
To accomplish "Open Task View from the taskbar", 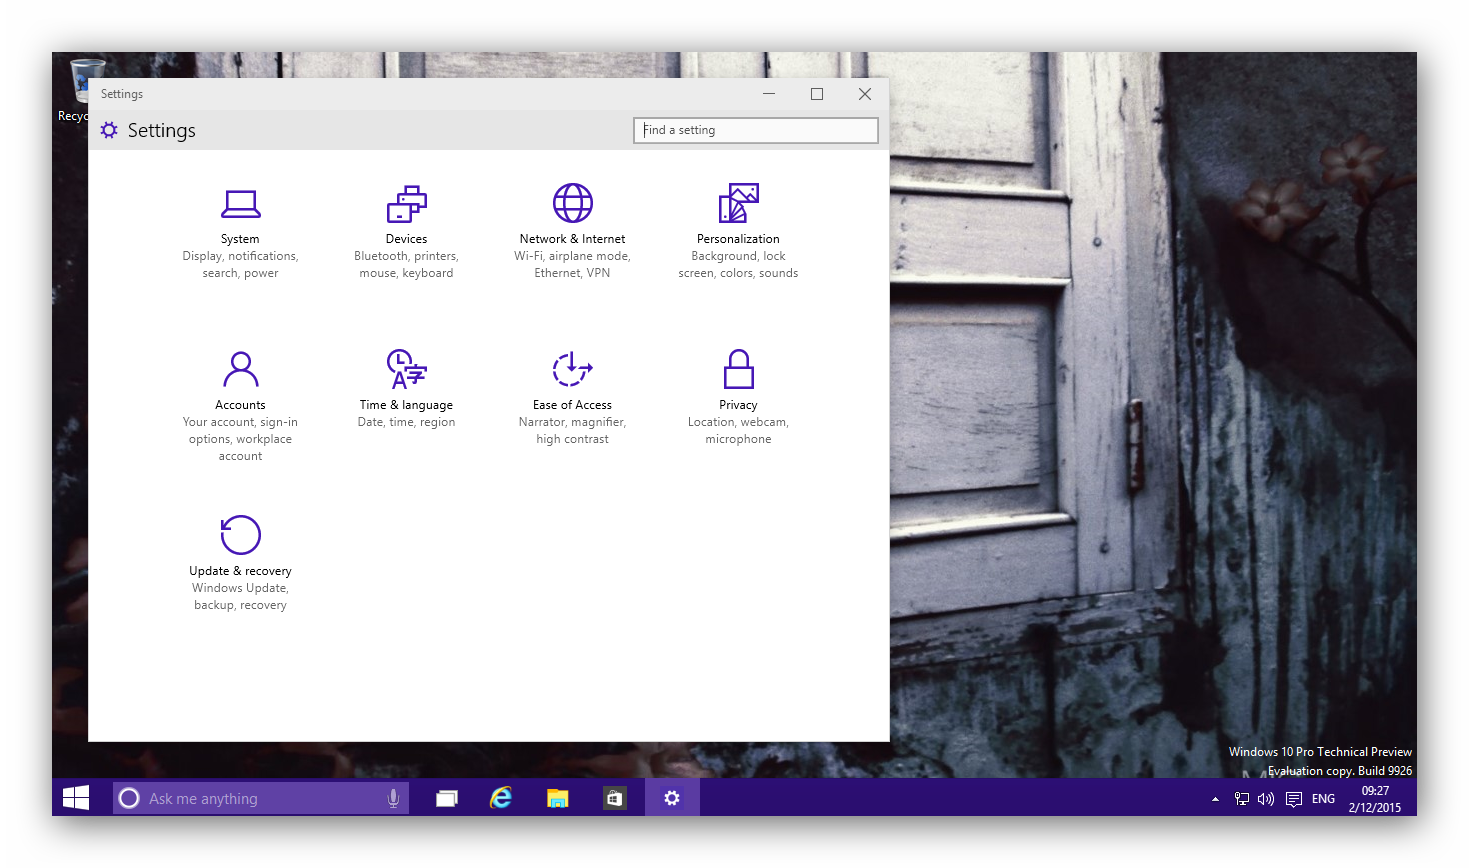I will coord(446,798).
